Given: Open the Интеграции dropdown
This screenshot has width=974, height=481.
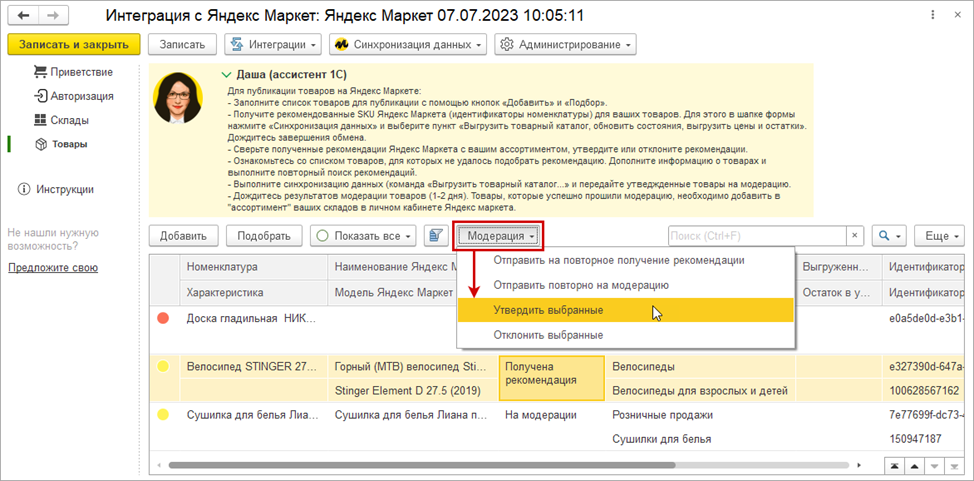Looking at the screenshot, I should click(273, 44).
